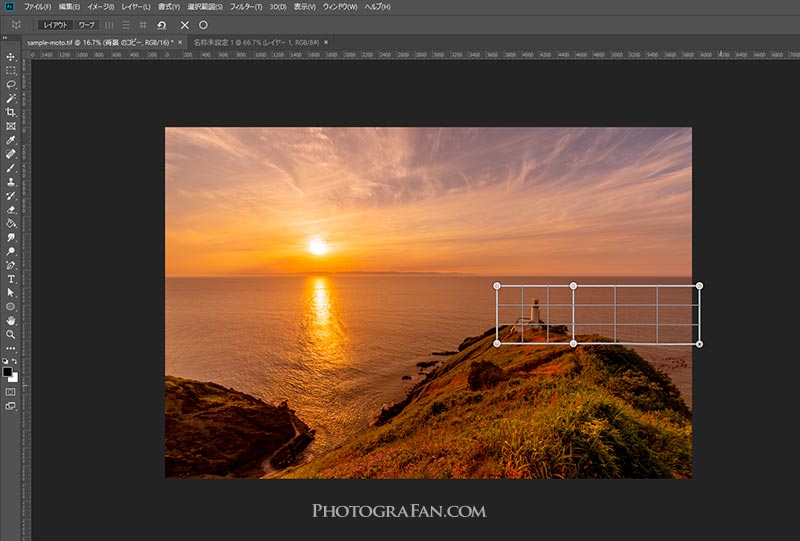Image resolution: width=800 pixels, height=541 pixels.
Task: Open the black foreground color picker
Action: tap(7, 372)
